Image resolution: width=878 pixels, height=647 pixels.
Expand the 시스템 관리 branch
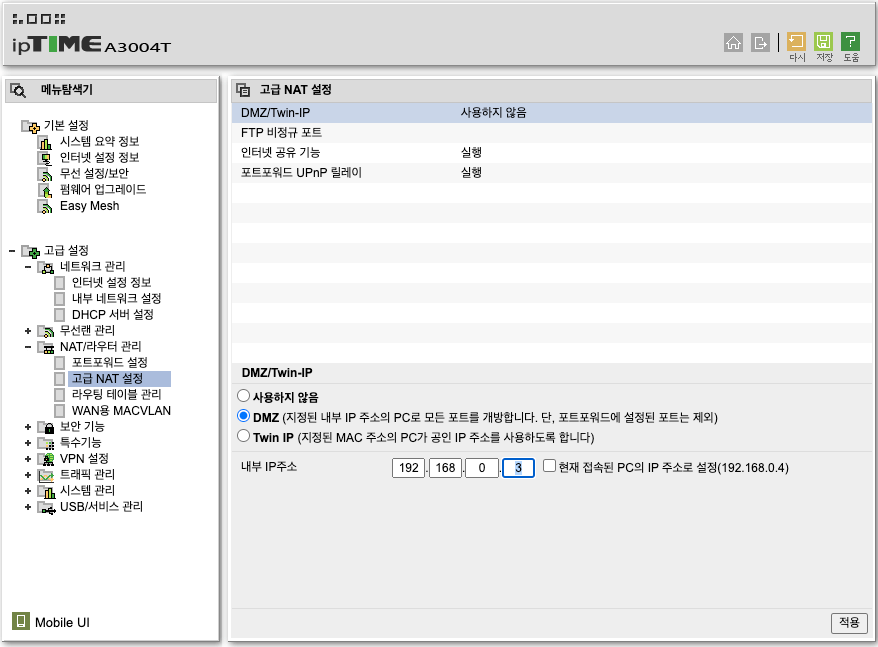pyautogui.click(x=27, y=491)
